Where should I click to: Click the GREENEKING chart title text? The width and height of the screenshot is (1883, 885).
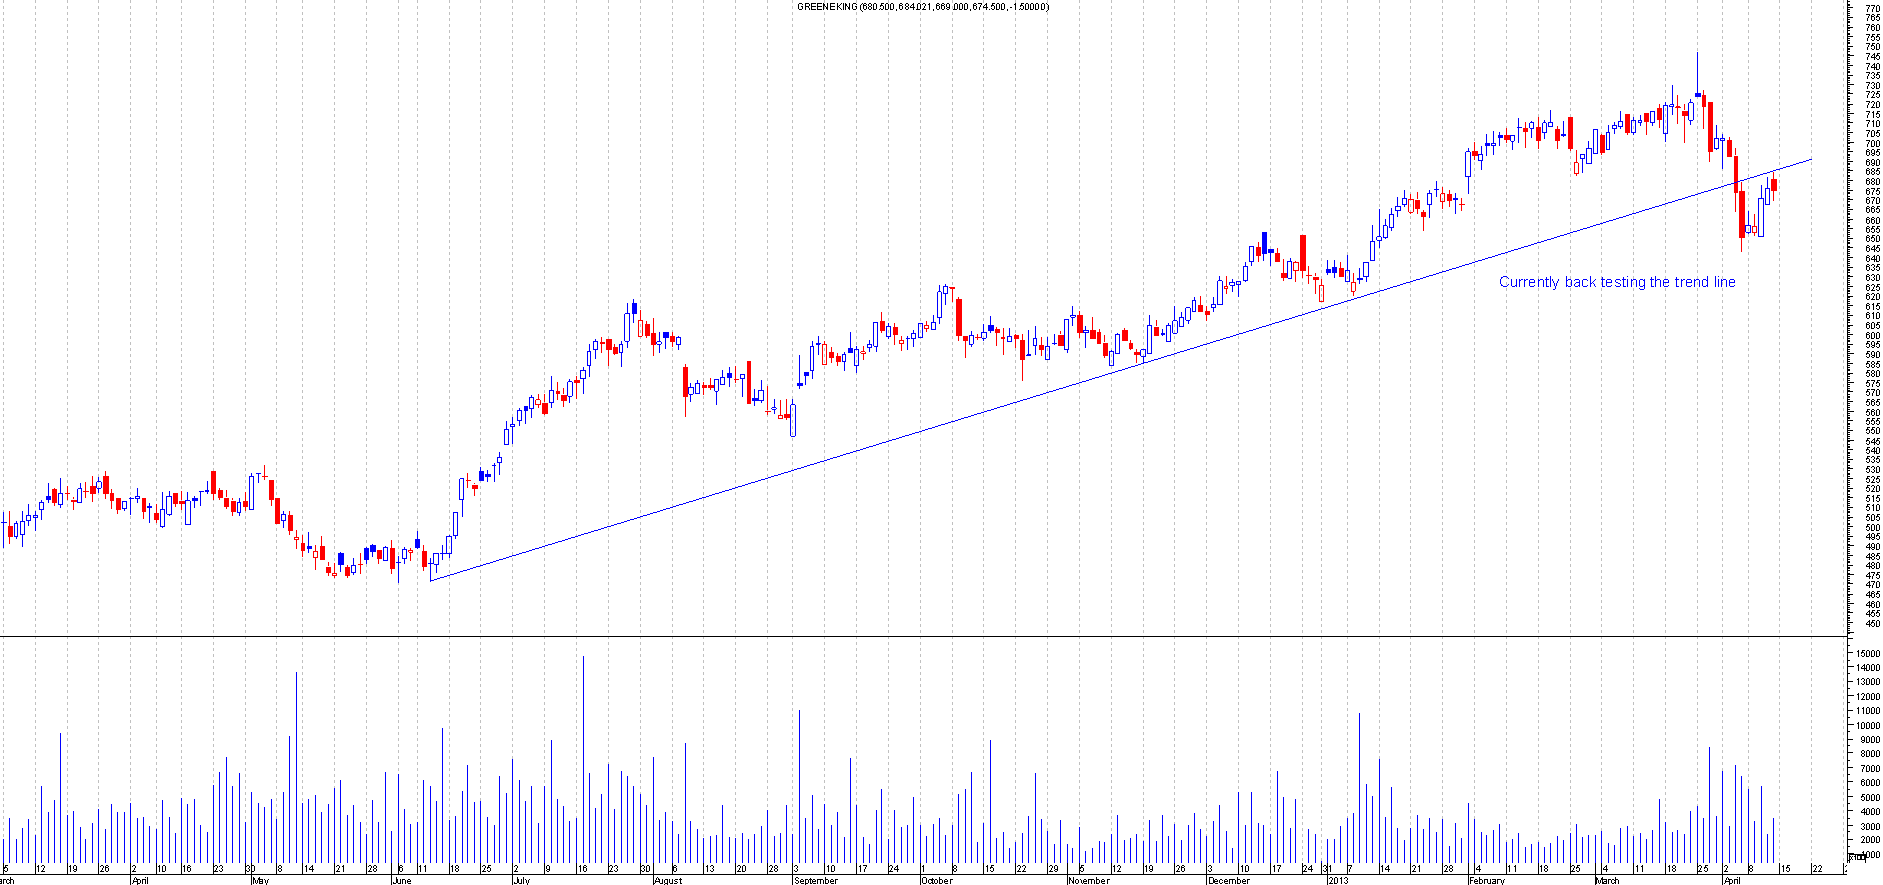tap(922, 7)
